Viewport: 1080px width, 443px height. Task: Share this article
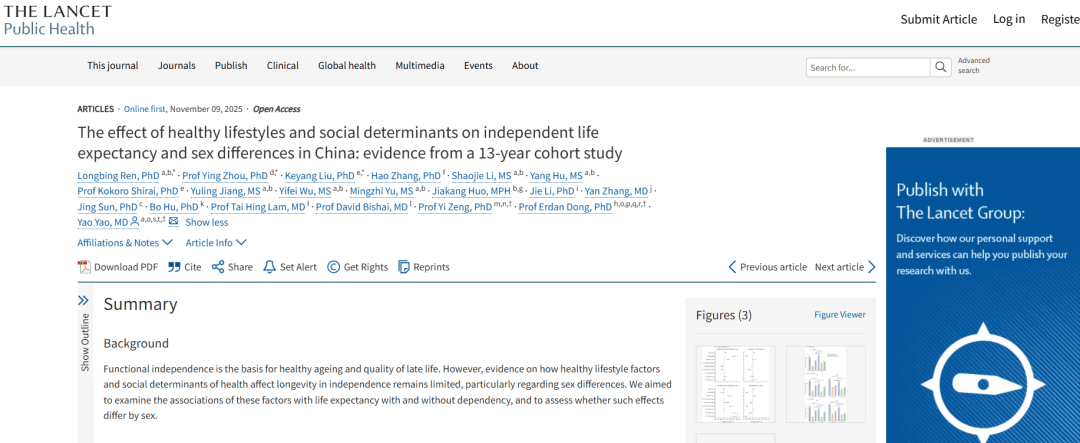[x=232, y=267]
